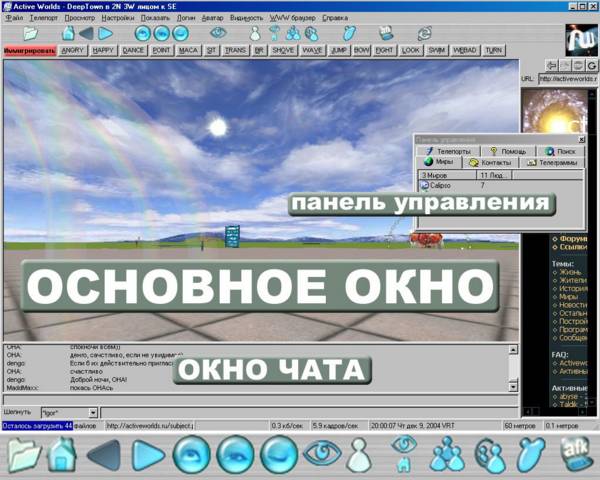Image resolution: width=600 pixels, height=480 pixels.
Task: Open the Форум link in web panel
Action: coord(573,238)
